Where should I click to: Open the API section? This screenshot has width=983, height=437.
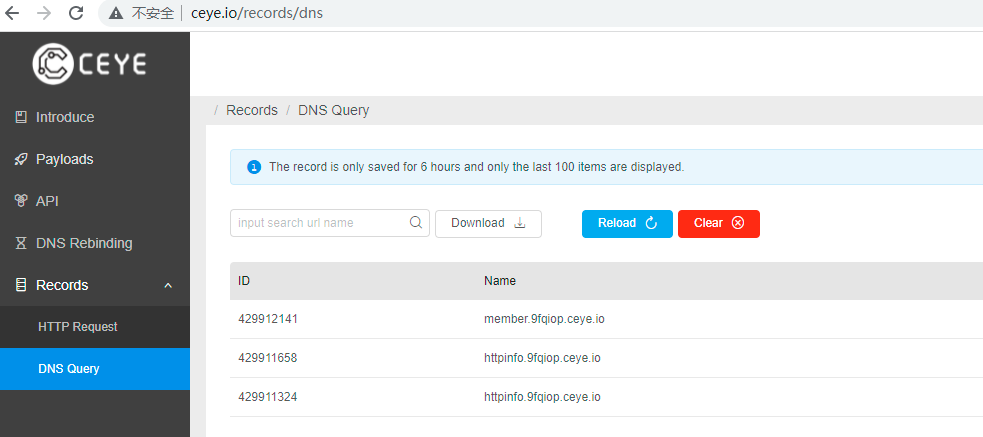pyautogui.click(x=47, y=201)
